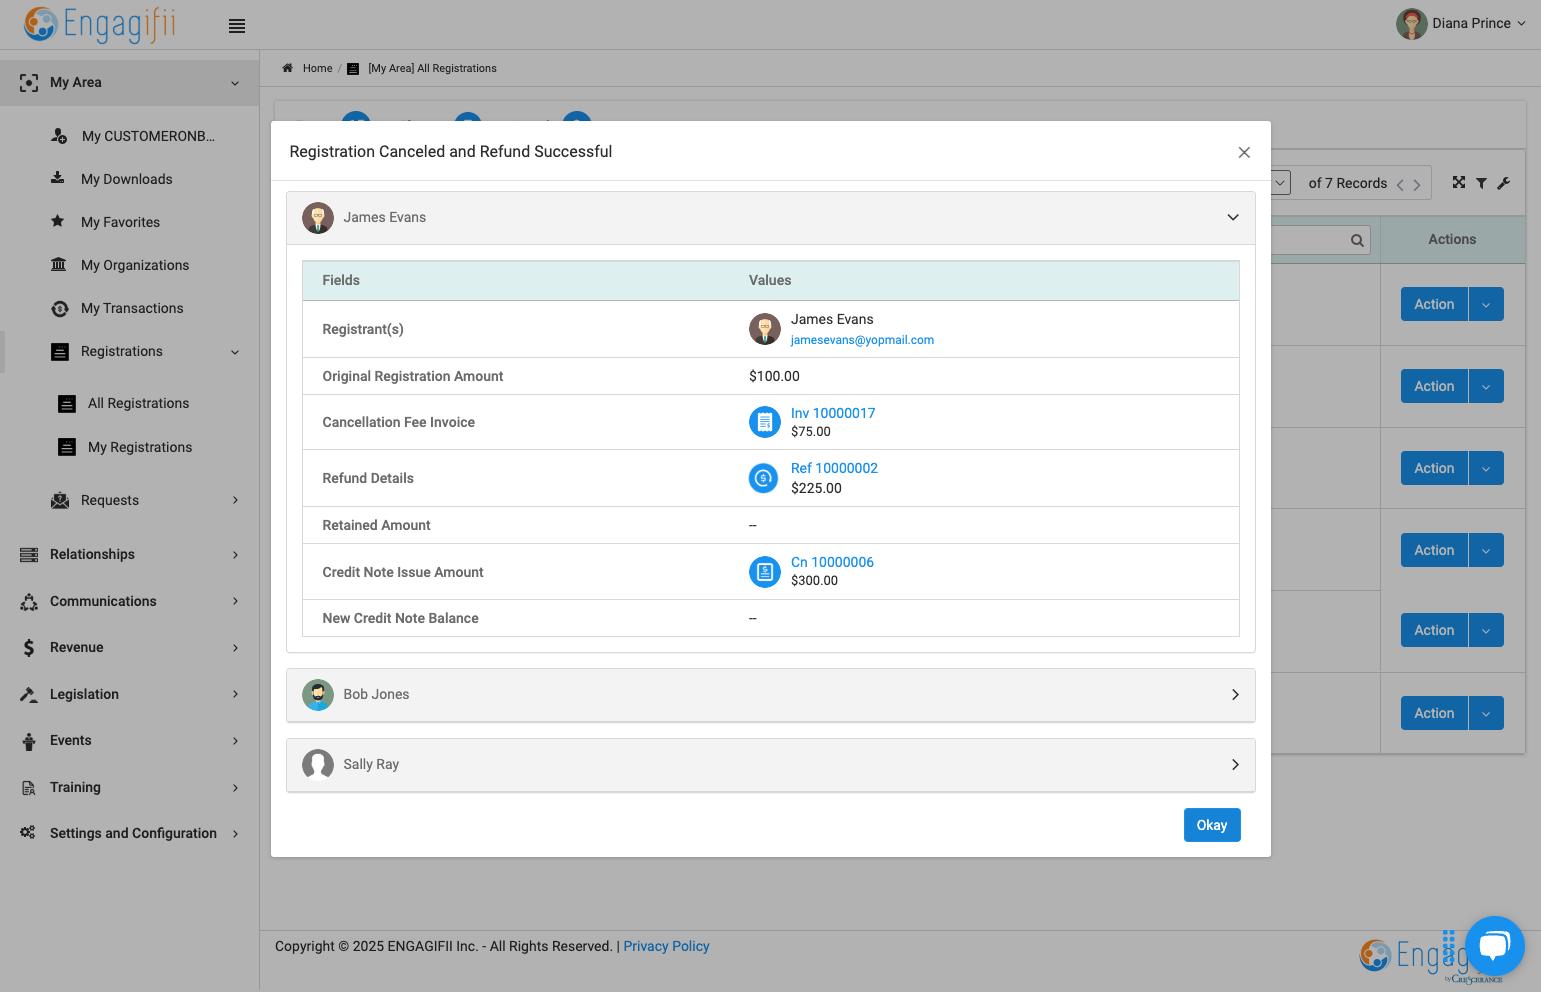Select All Registrations sidebar item

coord(138,403)
